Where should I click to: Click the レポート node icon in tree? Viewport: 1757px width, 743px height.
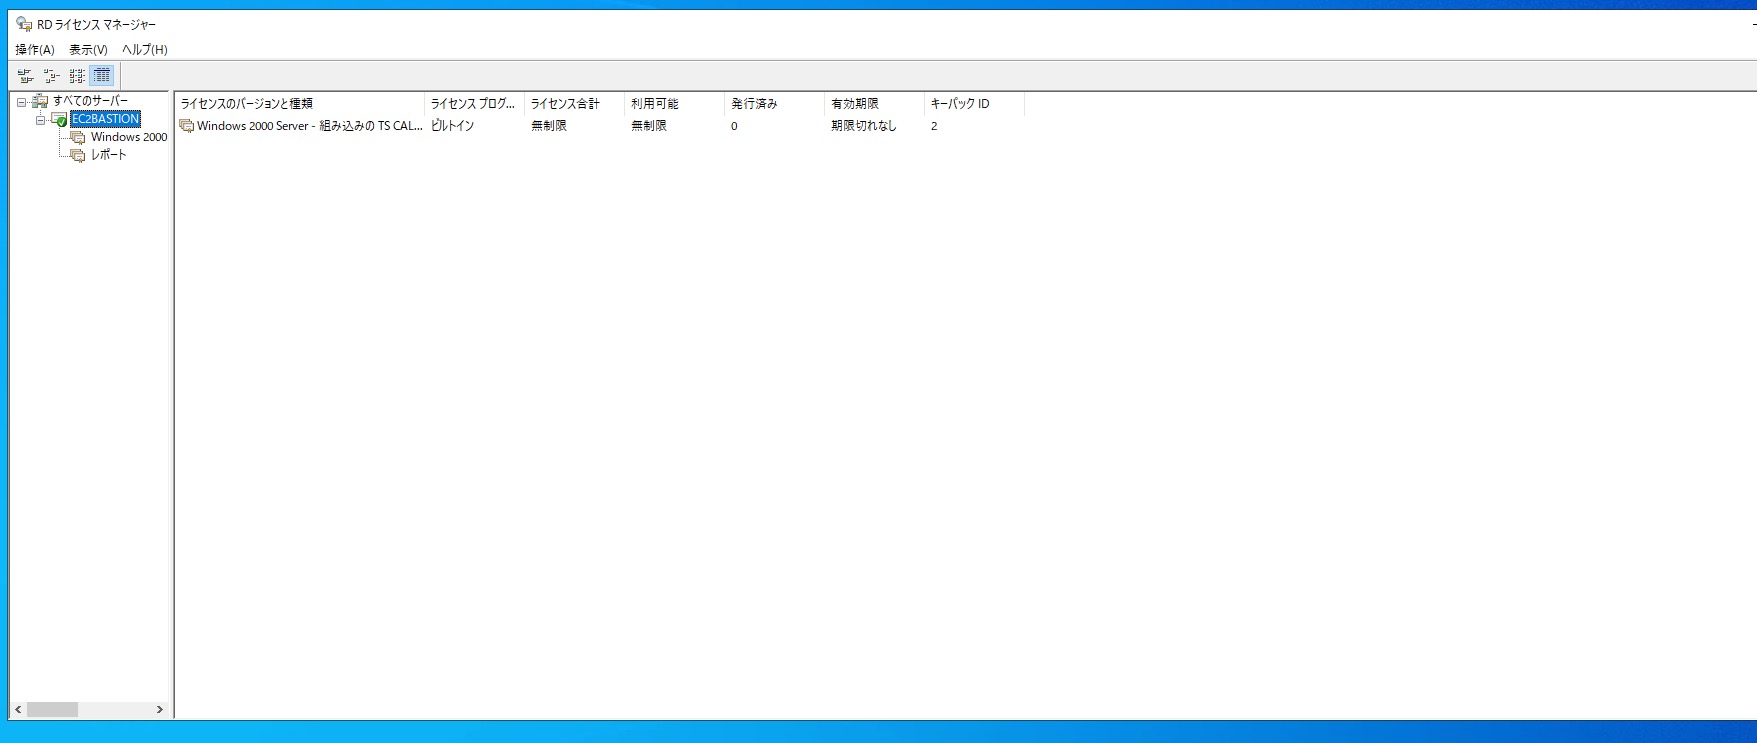[78, 155]
